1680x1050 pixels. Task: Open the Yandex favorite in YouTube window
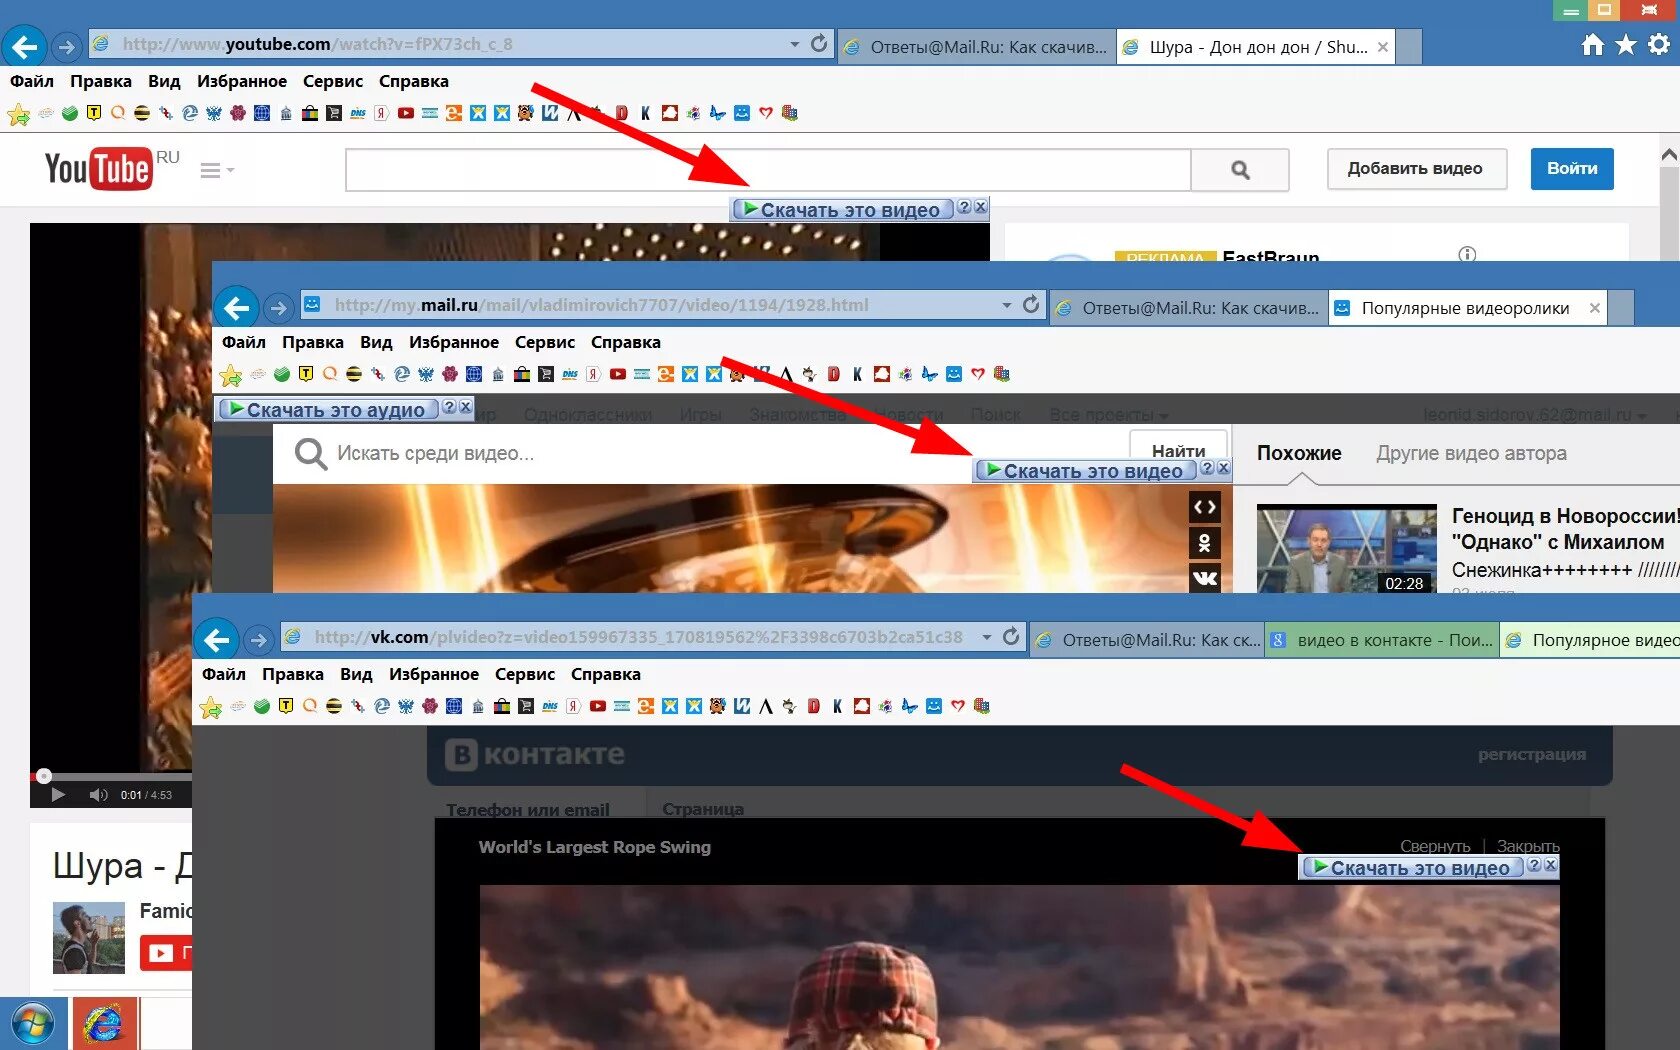click(382, 113)
